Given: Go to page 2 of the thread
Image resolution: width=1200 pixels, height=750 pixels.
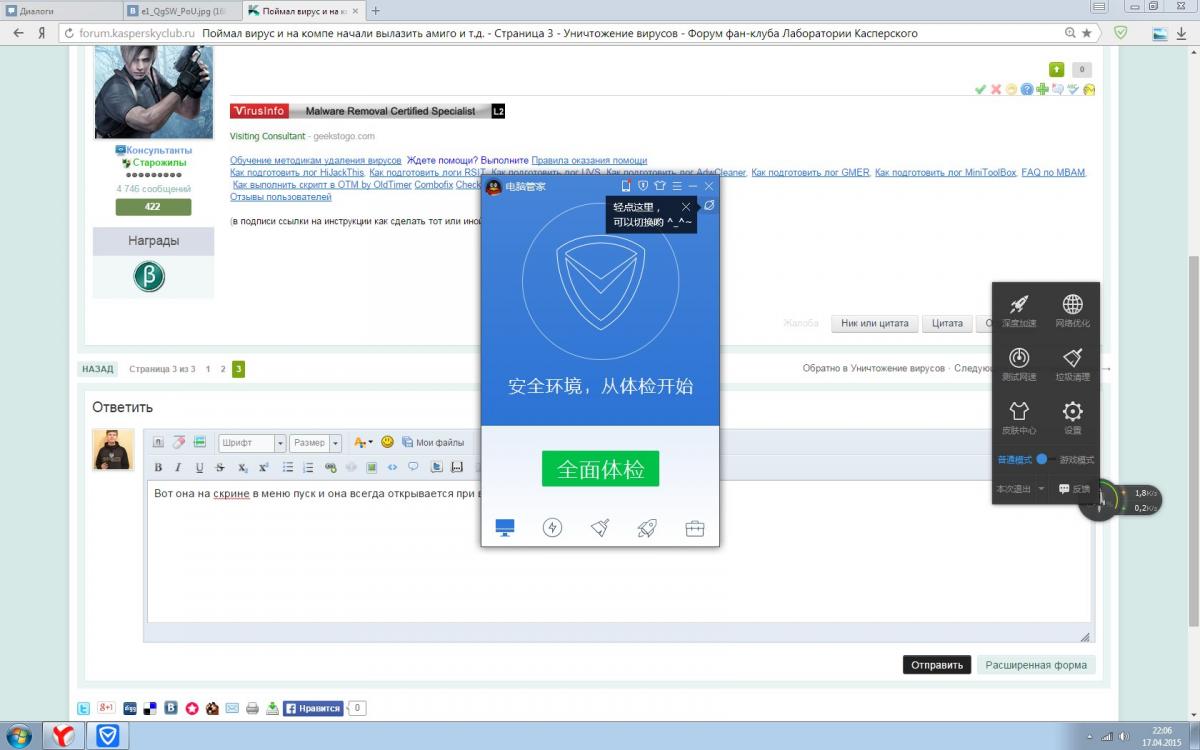Looking at the screenshot, I should pos(223,369).
